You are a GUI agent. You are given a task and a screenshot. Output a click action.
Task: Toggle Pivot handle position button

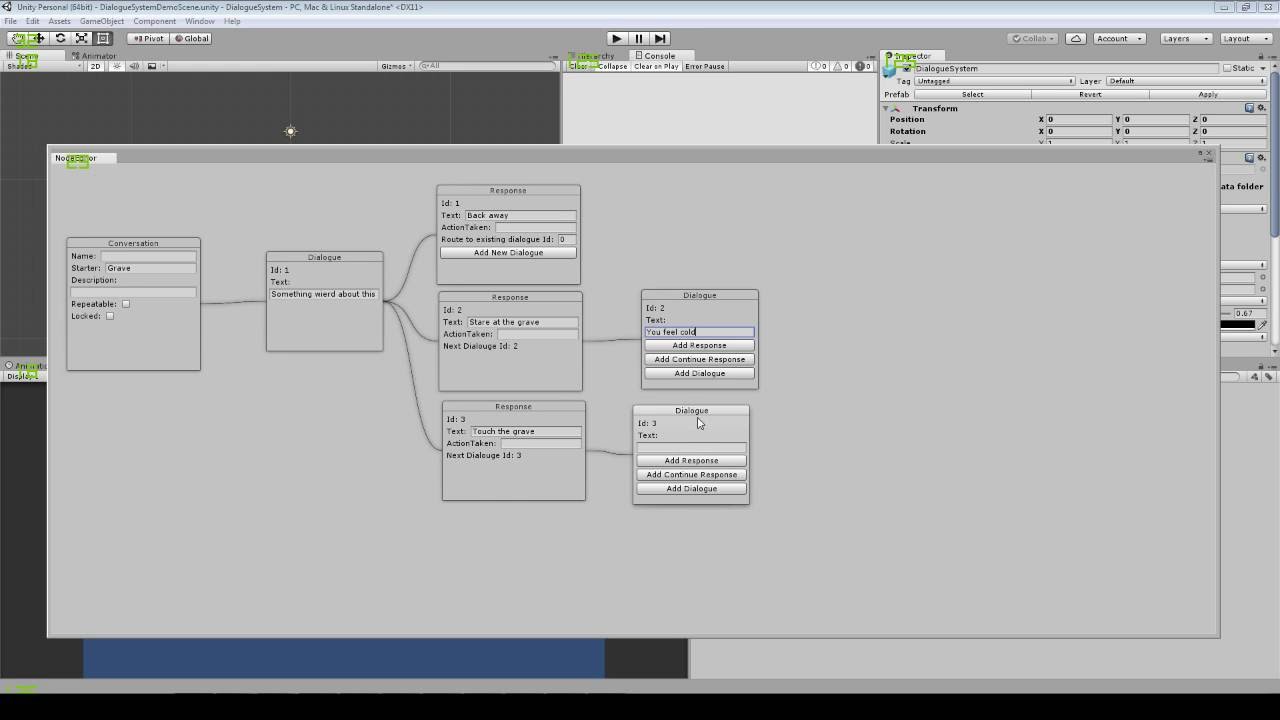pyautogui.click(x=147, y=38)
